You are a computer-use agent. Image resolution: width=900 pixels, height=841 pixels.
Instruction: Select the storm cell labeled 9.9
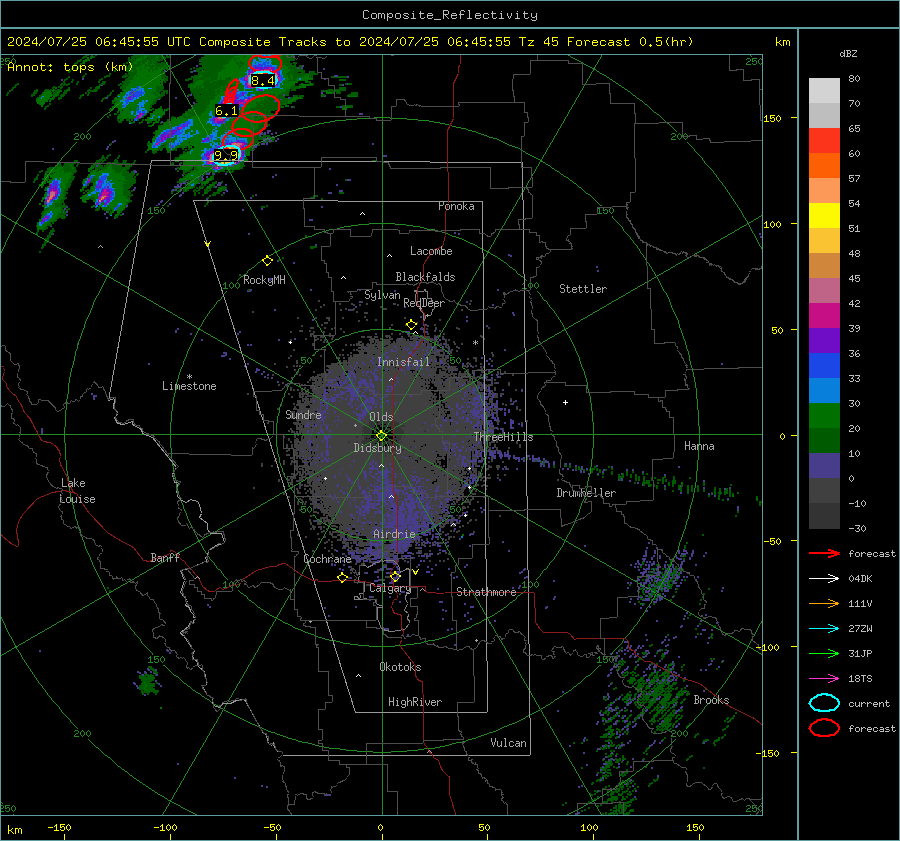tap(226, 156)
